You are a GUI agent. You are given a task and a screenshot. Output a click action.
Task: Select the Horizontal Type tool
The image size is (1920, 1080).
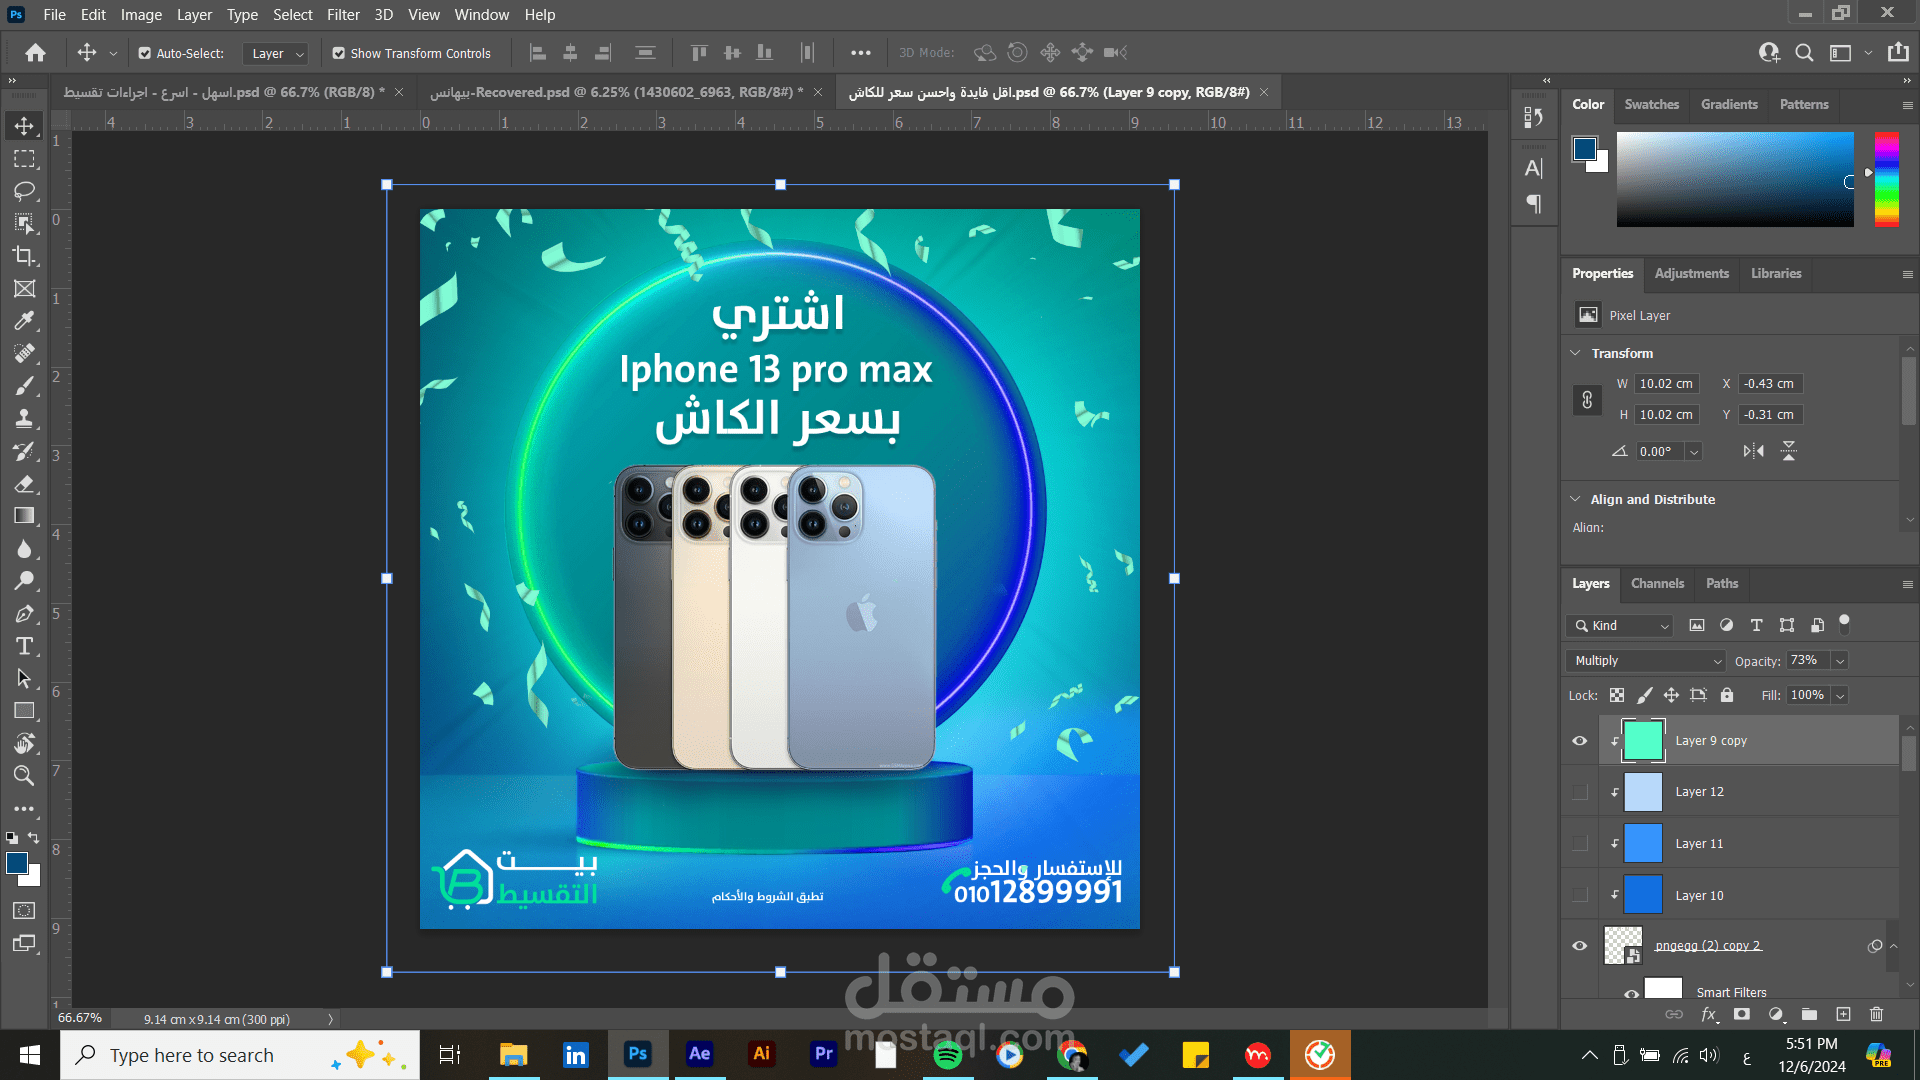coord(24,646)
